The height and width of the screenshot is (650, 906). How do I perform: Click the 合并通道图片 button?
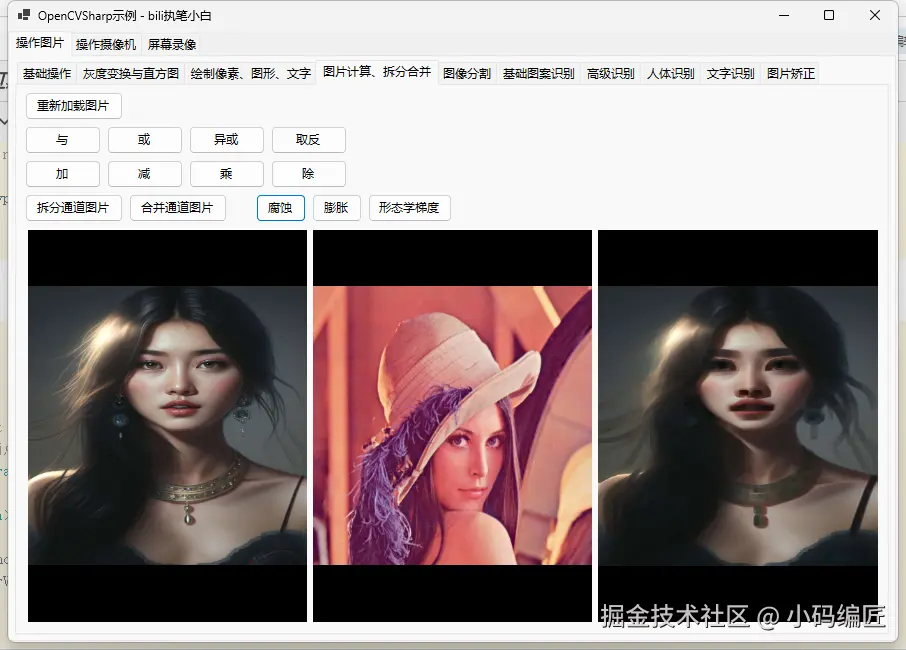click(x=177, y=208)
